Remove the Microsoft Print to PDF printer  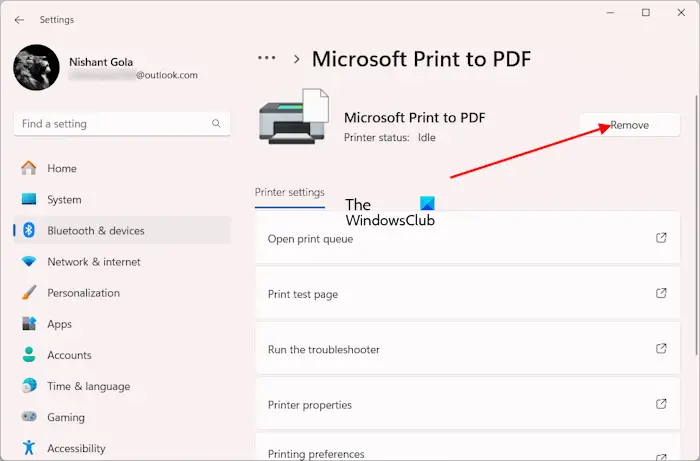629,125
